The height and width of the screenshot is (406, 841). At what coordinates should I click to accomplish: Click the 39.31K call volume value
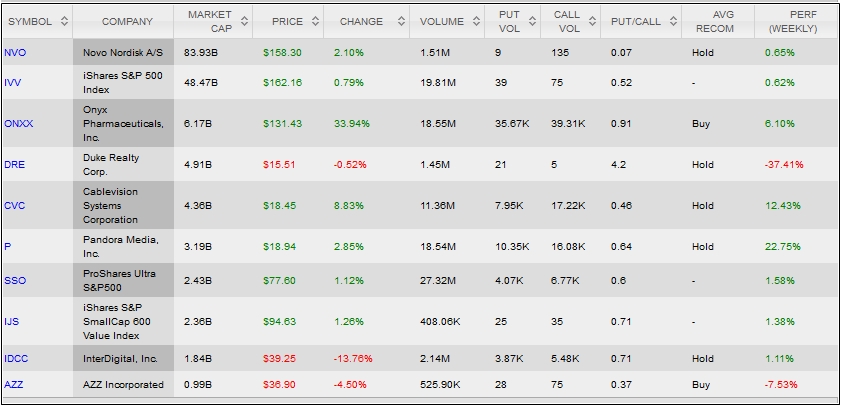tap(568, 123)
